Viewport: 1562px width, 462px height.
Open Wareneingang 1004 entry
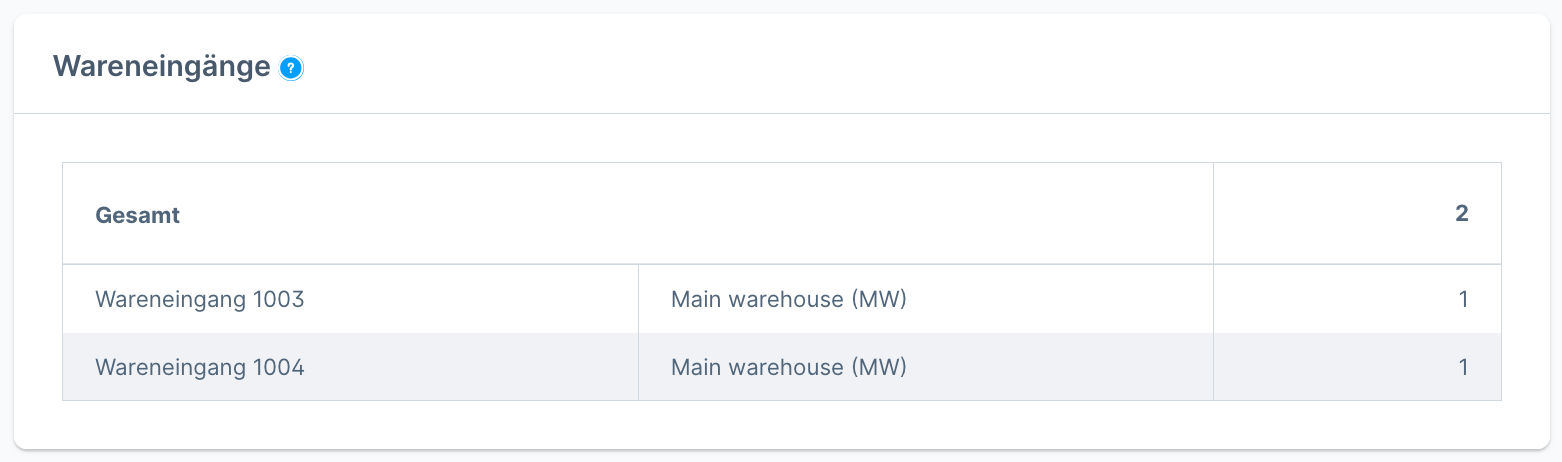[x=199, y=367]
